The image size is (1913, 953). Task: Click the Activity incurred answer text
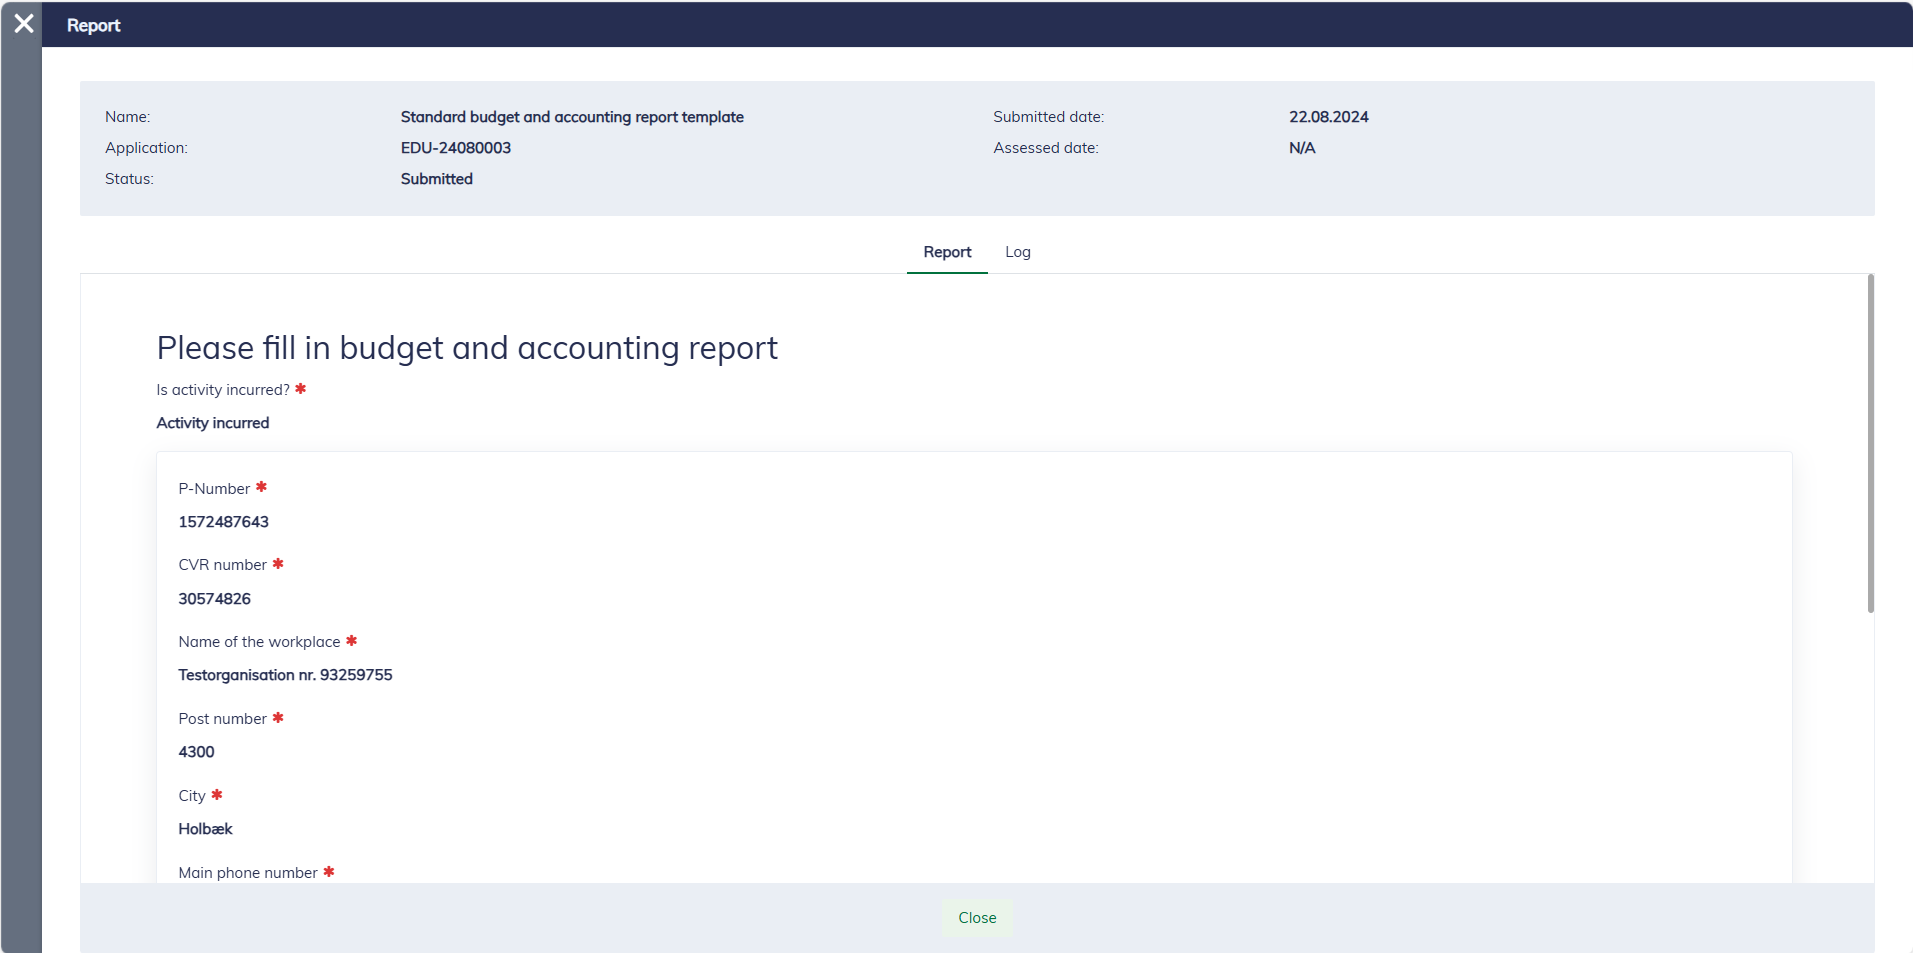pyautogui.click(x=212, y=423)
